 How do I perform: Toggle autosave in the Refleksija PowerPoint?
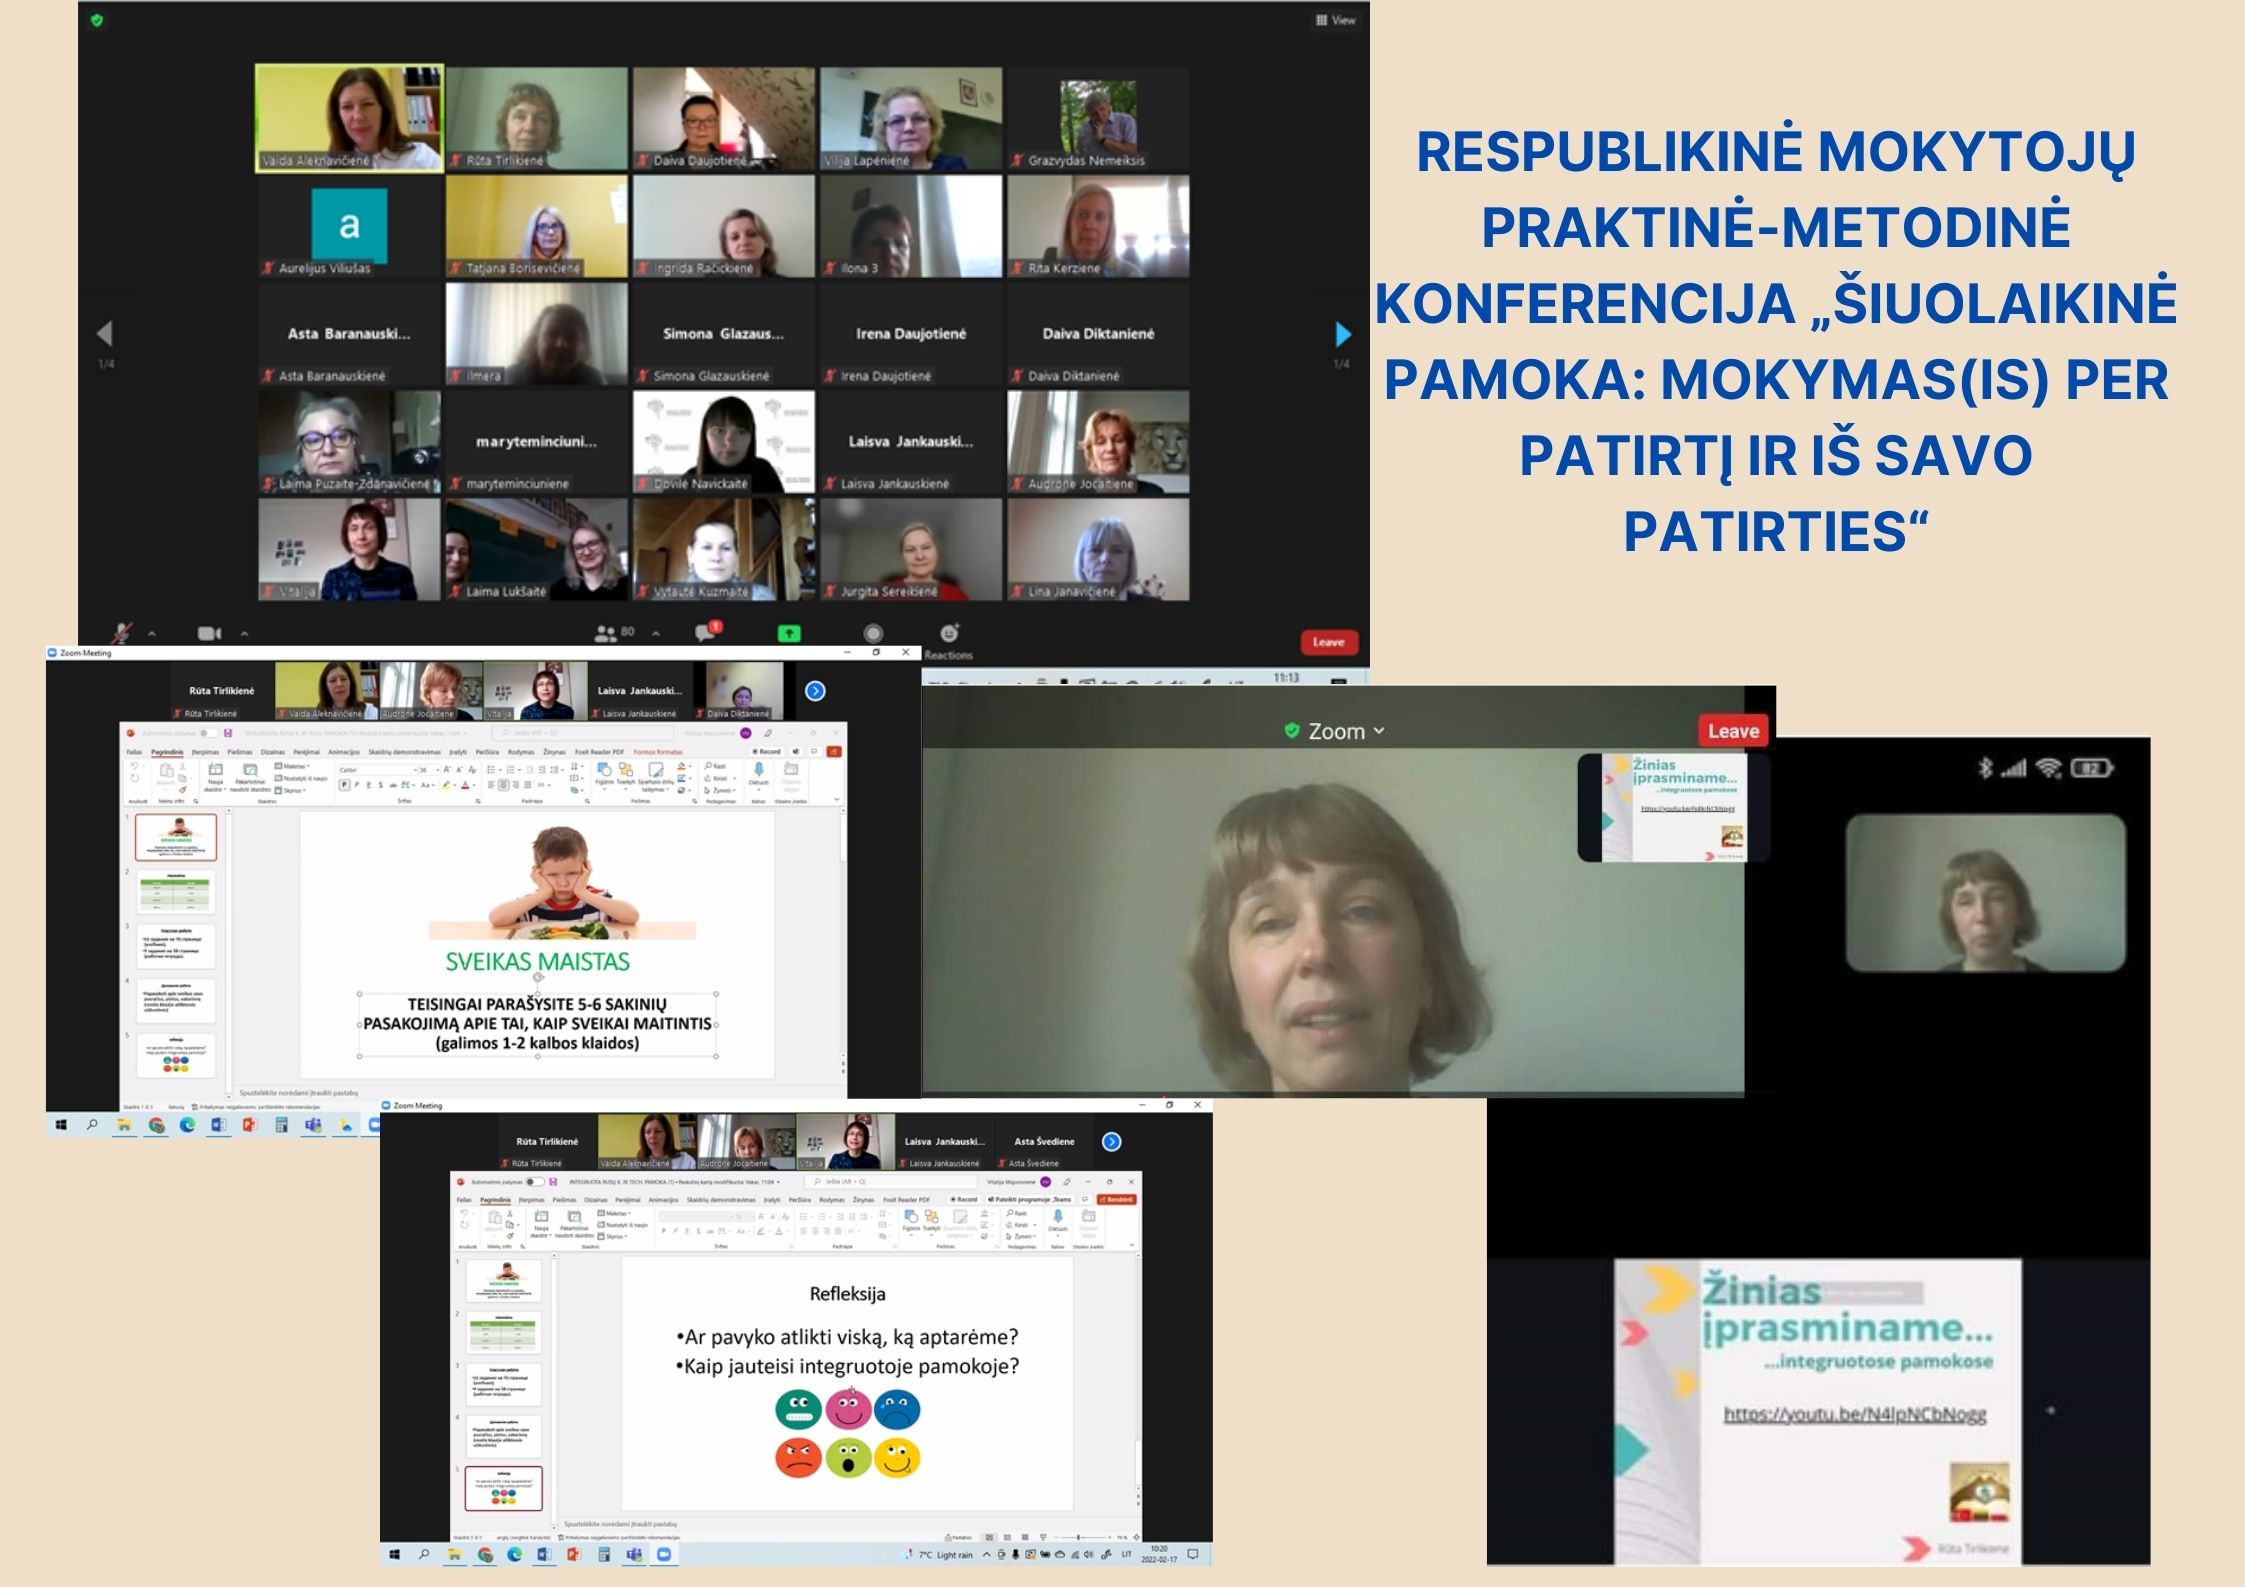(x=536, y=1182)
